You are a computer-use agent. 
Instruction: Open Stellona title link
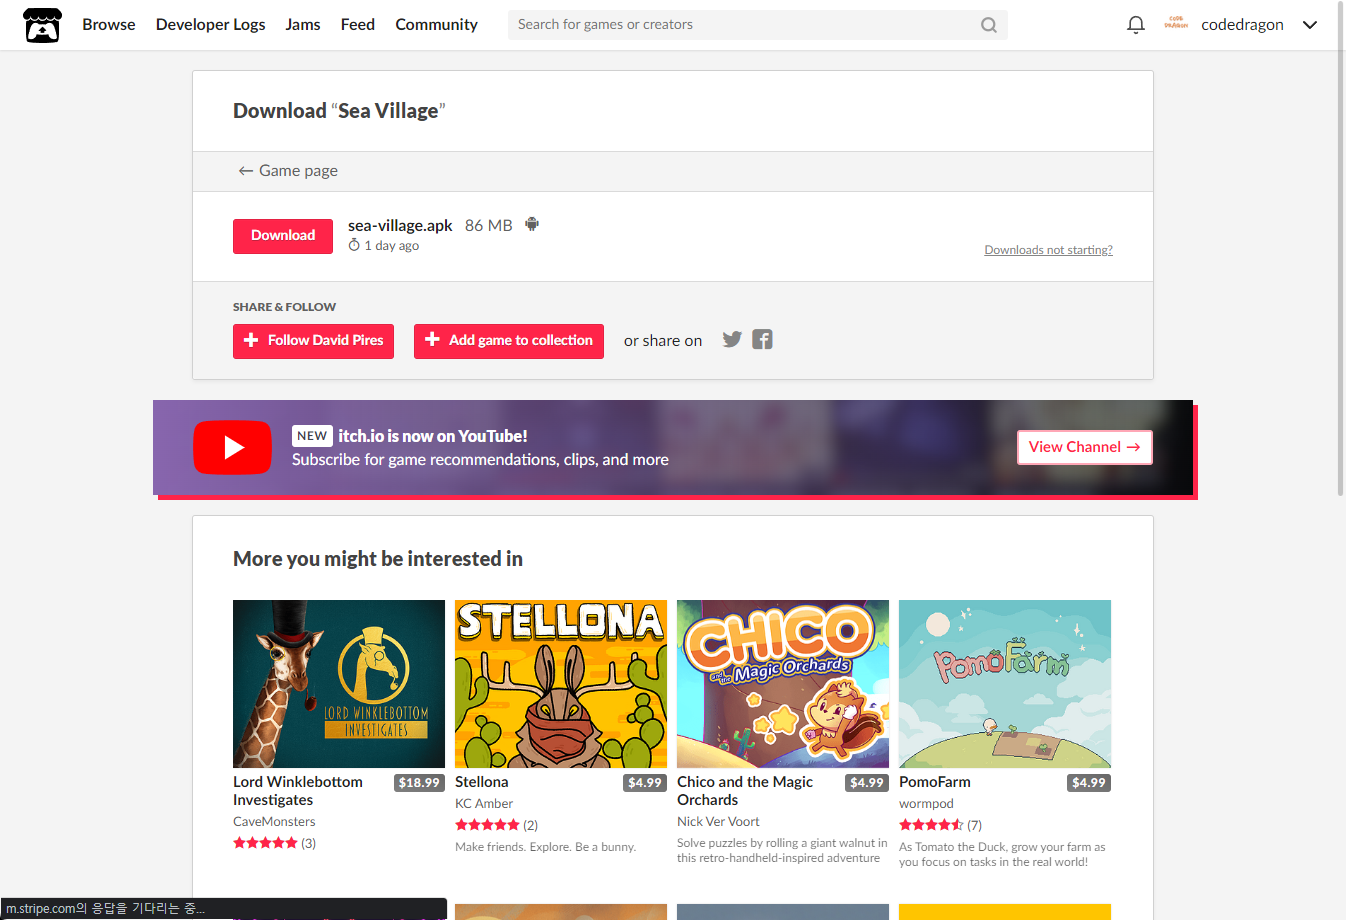point(481,782)
